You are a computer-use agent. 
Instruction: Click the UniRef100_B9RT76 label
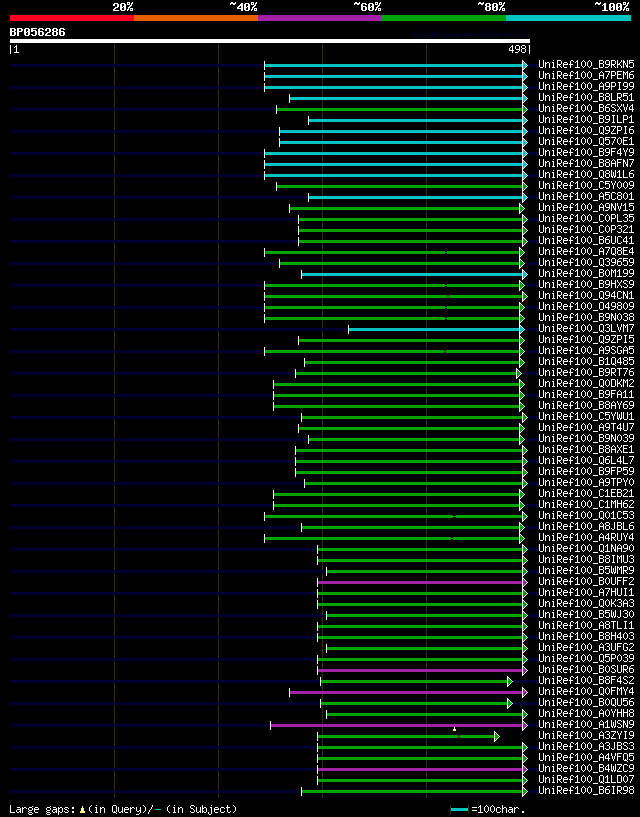click(x=586, y=373)
